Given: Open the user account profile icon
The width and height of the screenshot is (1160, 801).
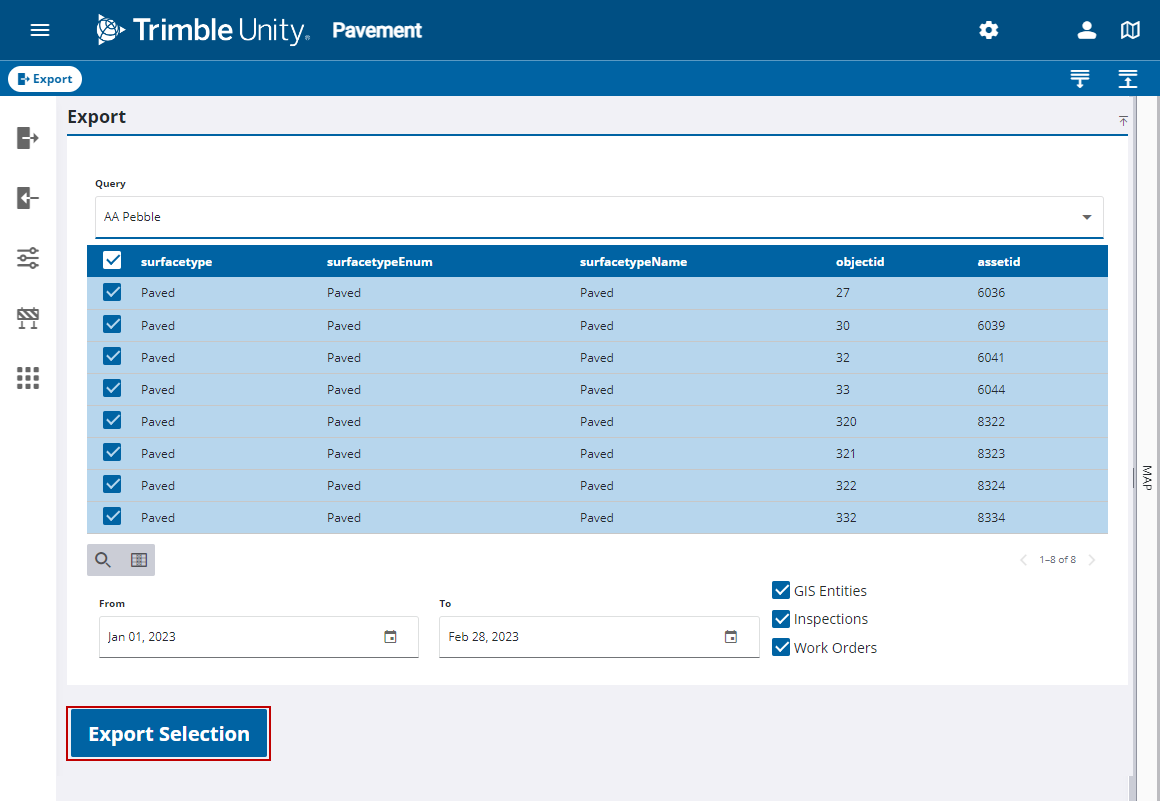Looking at the screenshot, I should click(x=1086, y=30).
